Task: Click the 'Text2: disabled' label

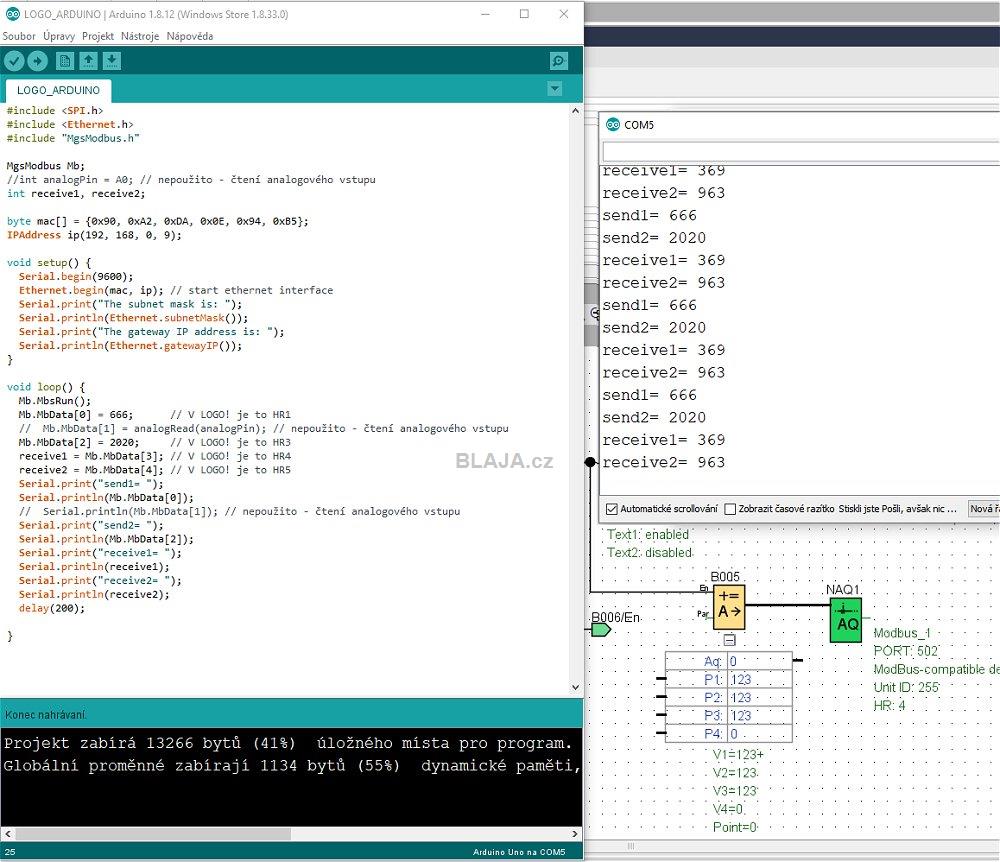Action: pos(649,552)
